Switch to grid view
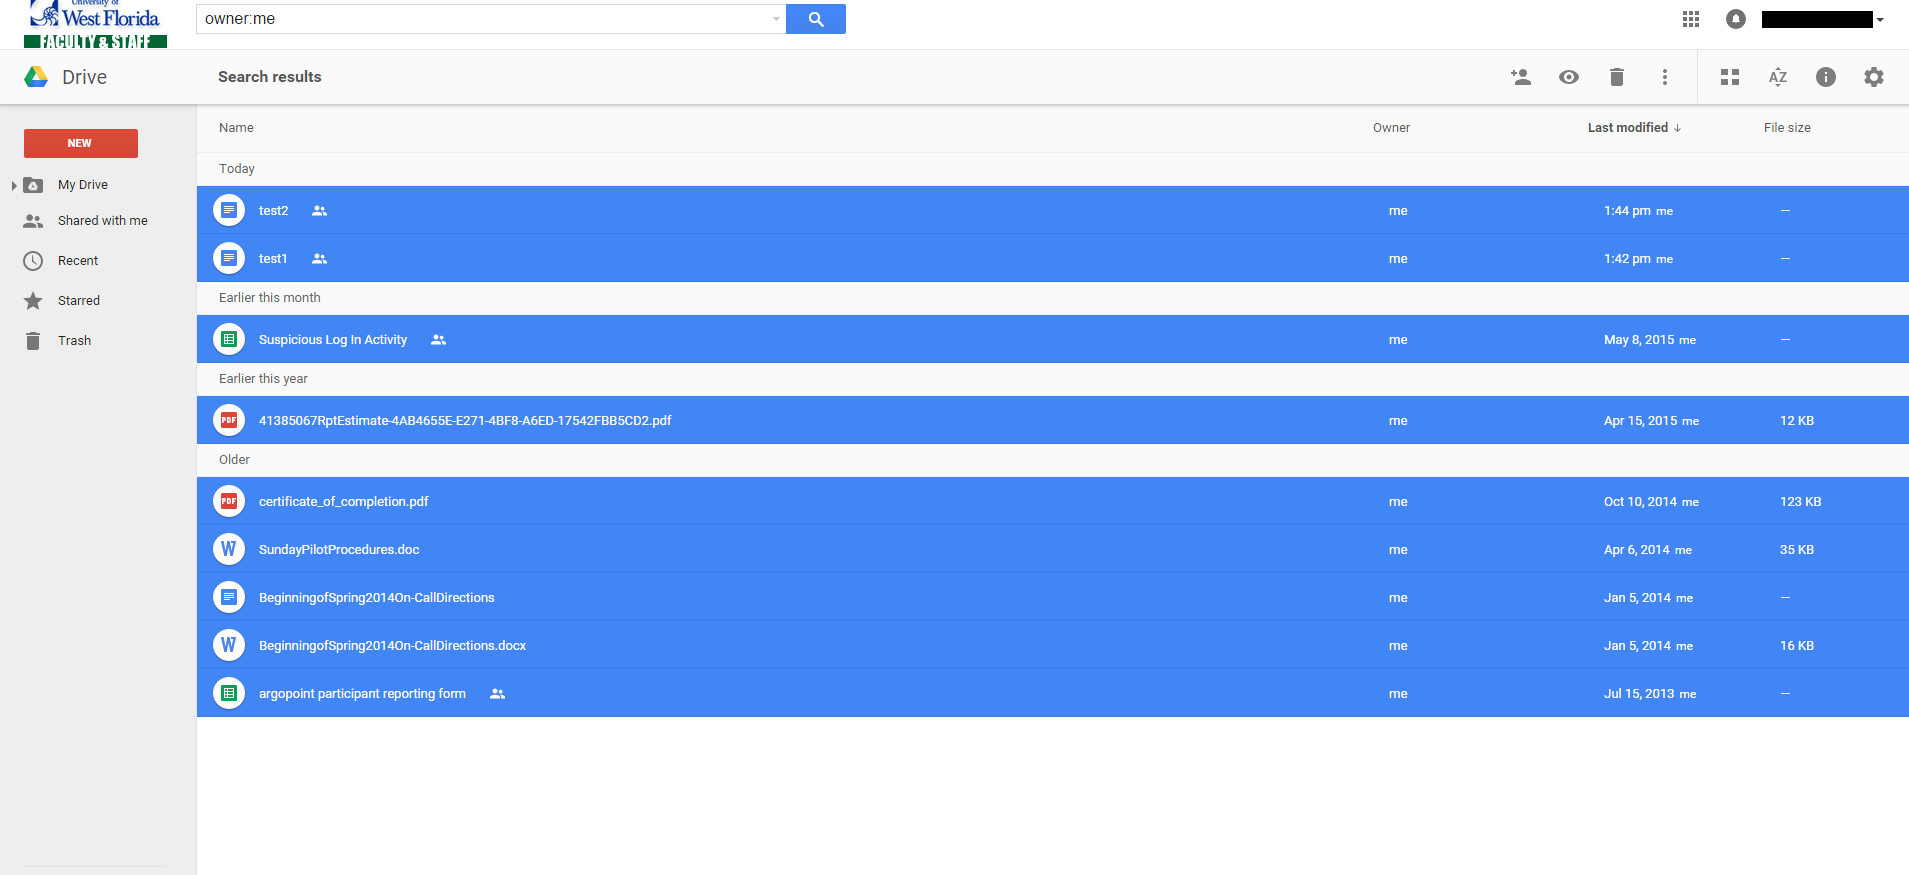The height and width of the screenshot is (875, 1909). click(x=1729, y=77)
